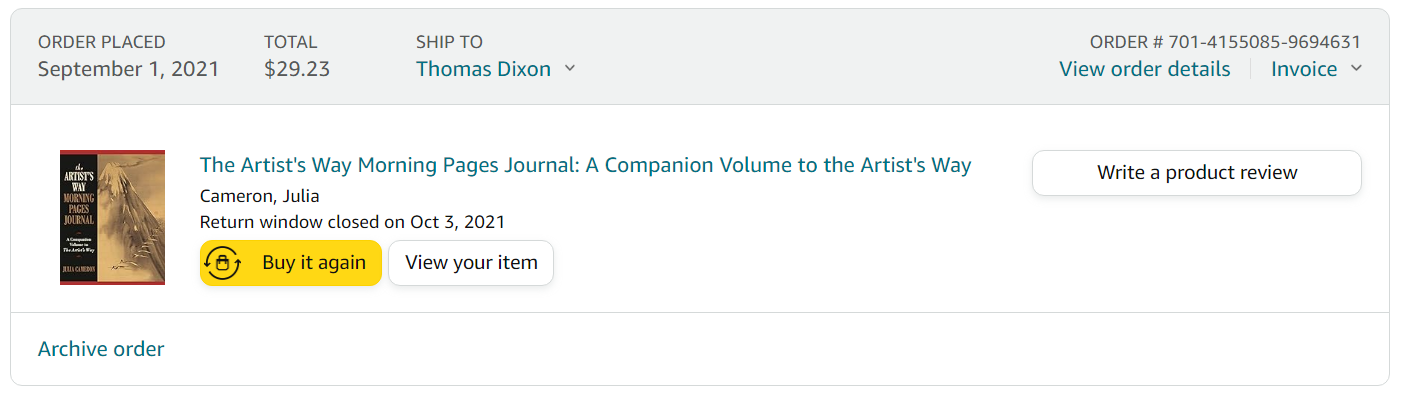Archive this order
The height and width of the screenshot is (400, 1402).
click(101, 349)
